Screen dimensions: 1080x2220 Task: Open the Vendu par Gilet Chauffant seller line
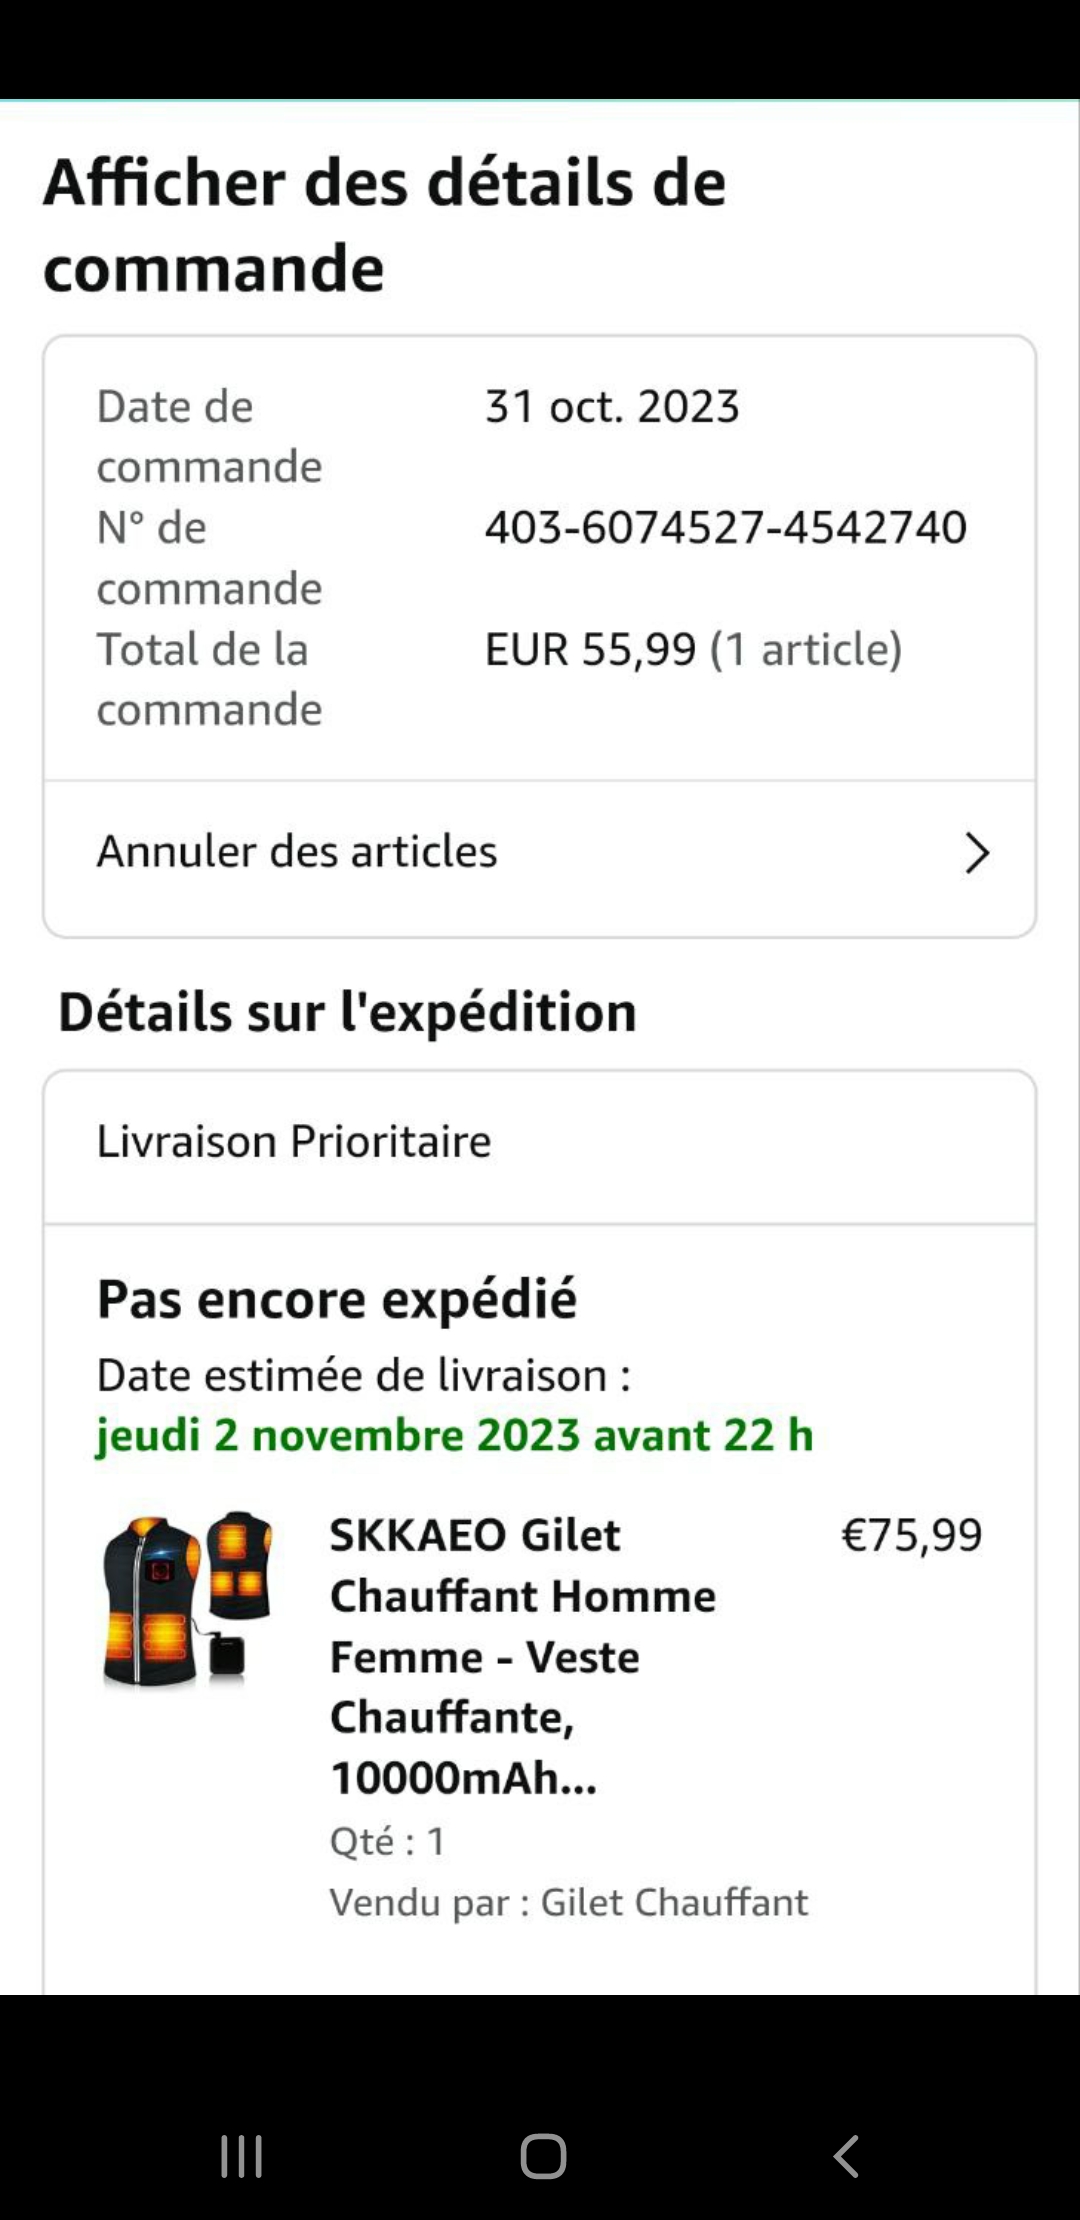point(568,1902)
